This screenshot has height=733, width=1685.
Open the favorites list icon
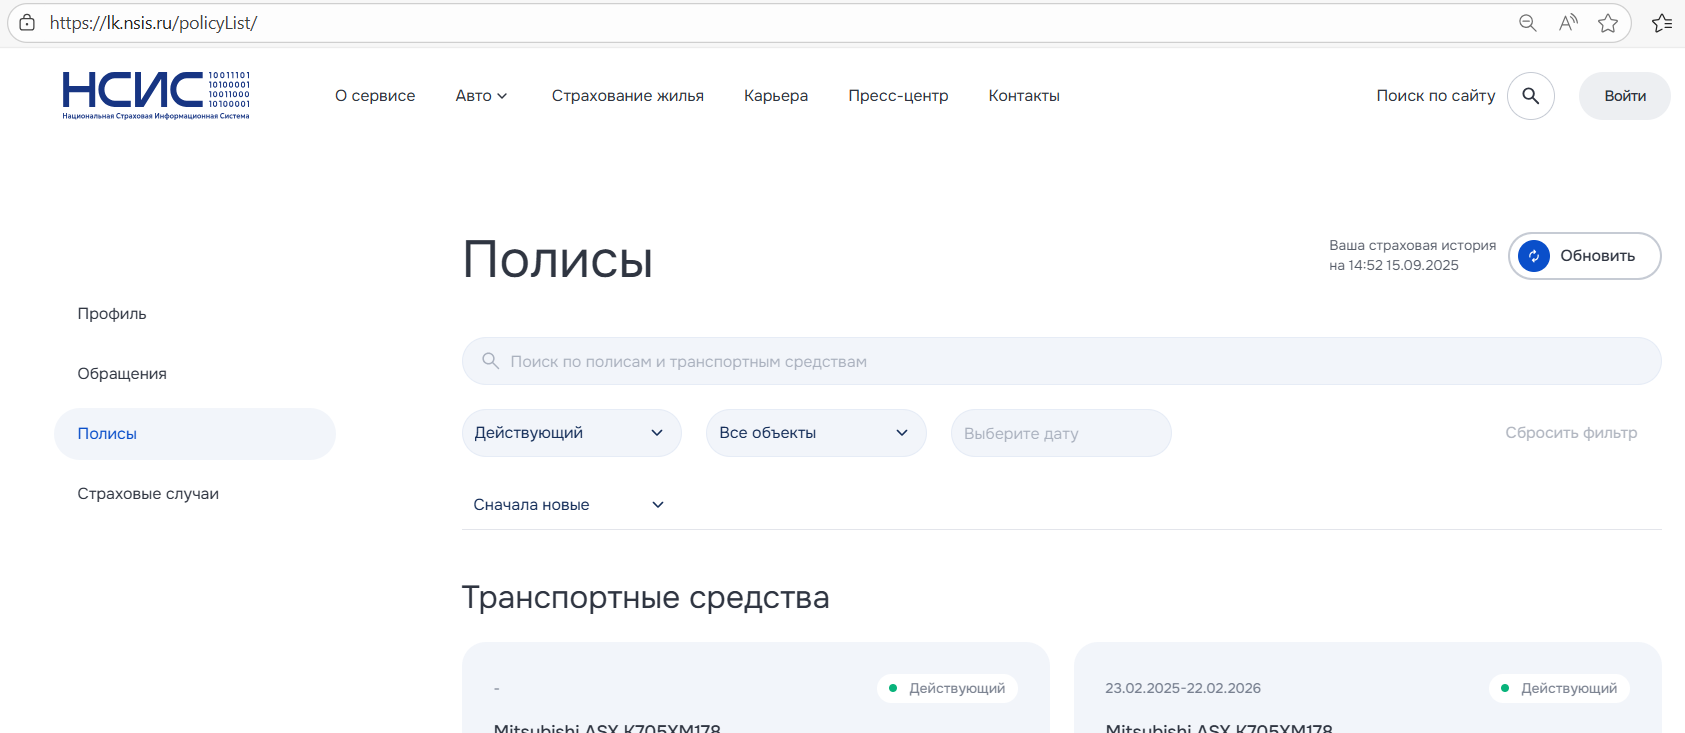click(1662, 23)
